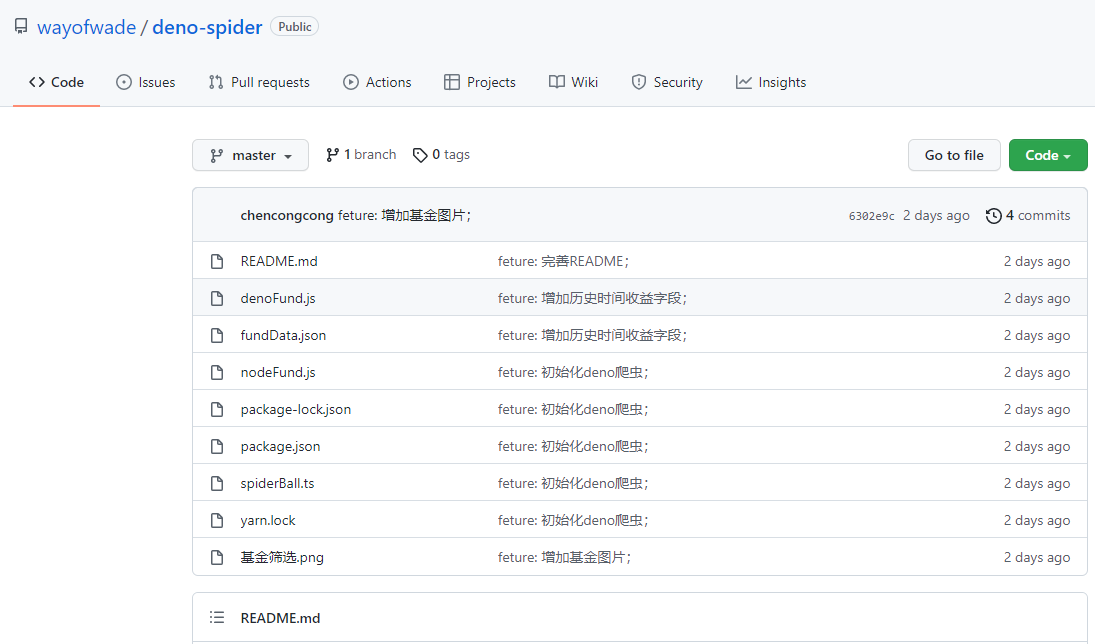Open latest commit message about 增加基金图片
1095x644 pixels.
404,215
